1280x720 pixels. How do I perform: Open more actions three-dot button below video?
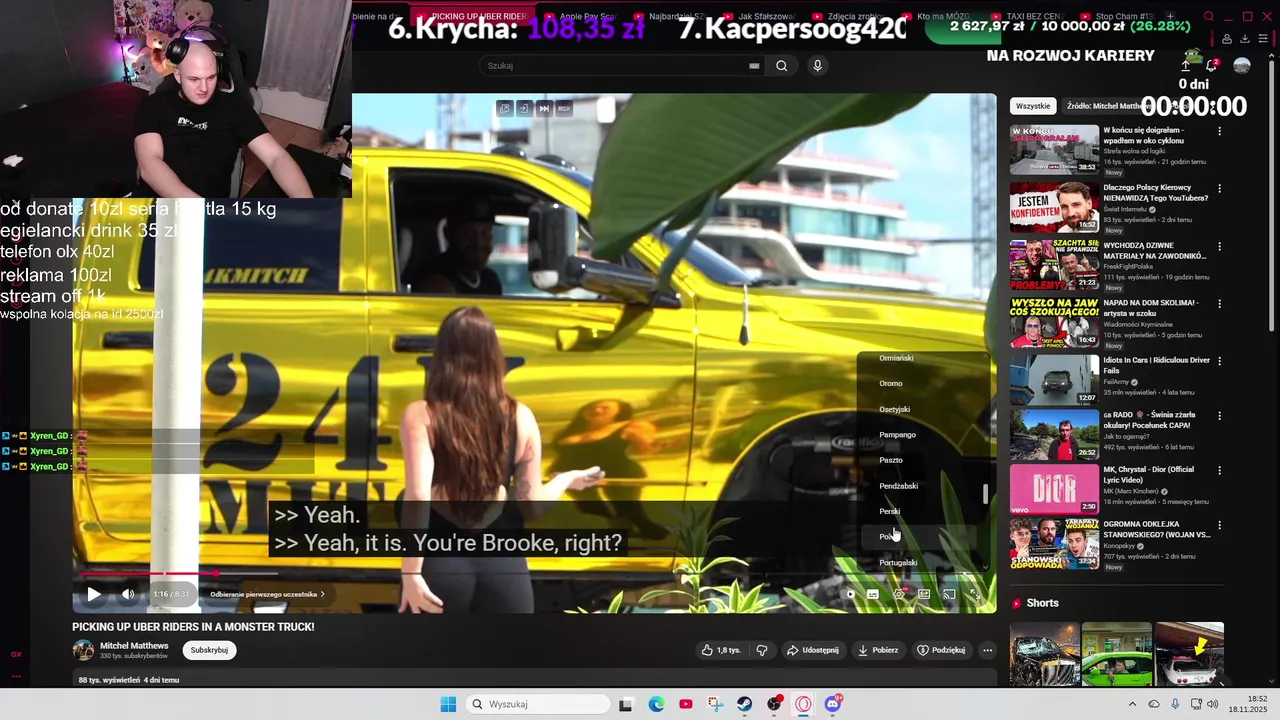pos(987,650)
